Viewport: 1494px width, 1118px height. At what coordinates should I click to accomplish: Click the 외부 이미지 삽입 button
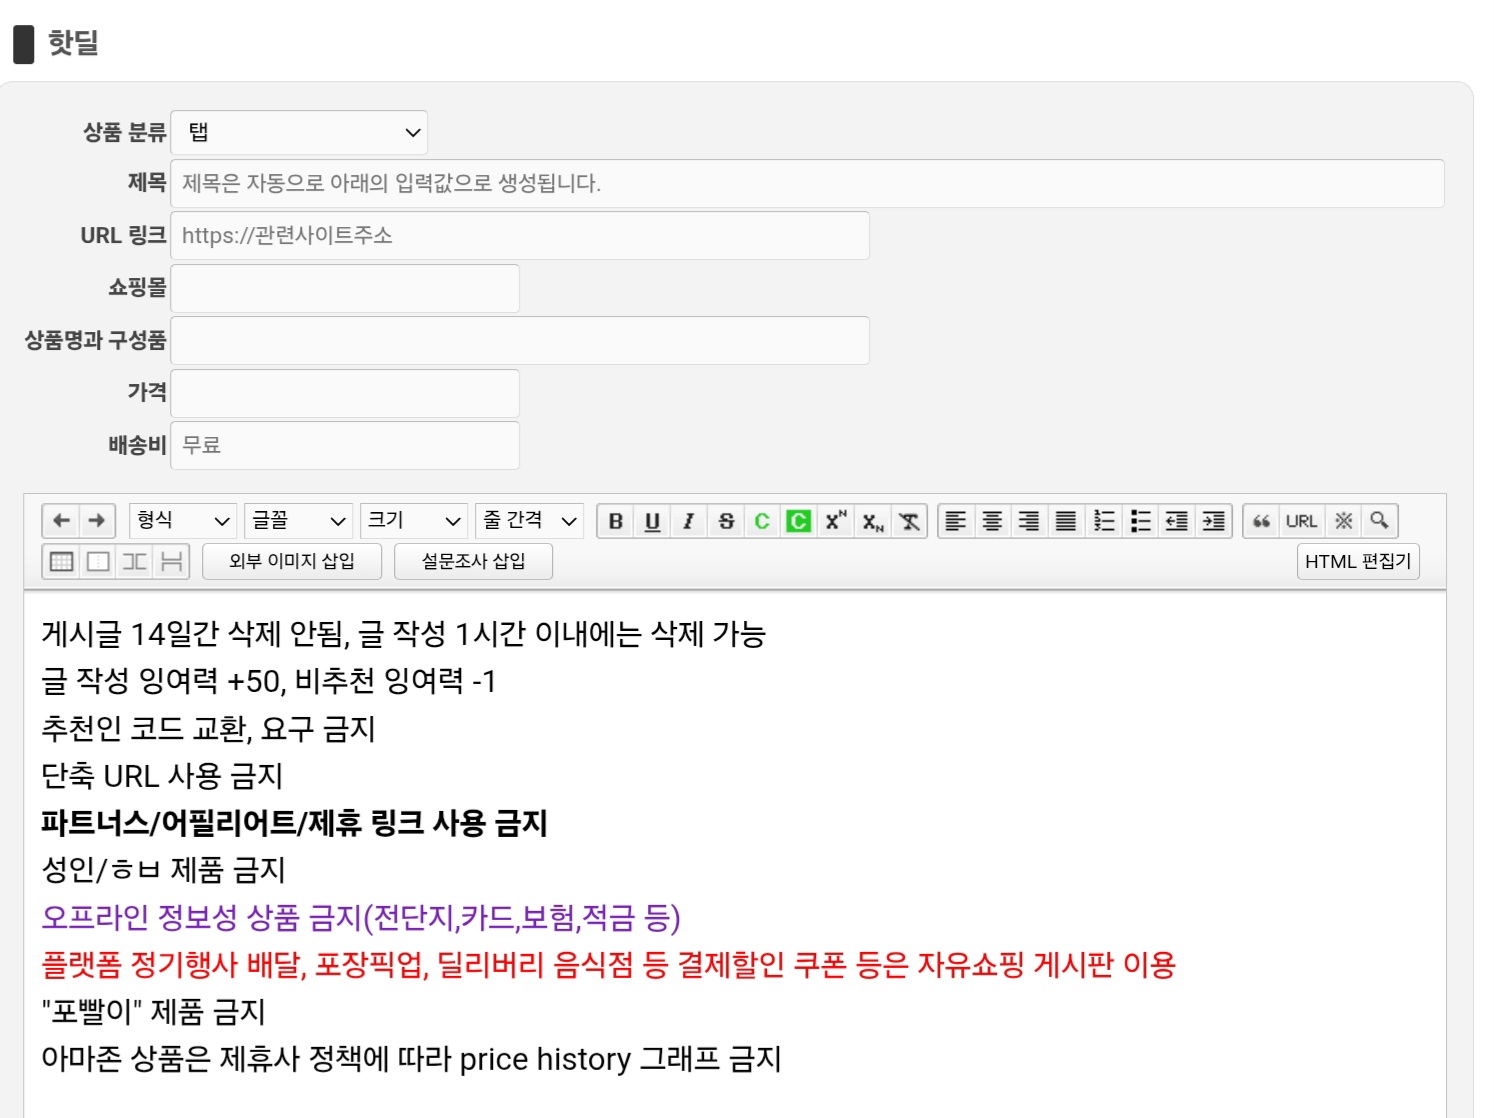(292, 561)
